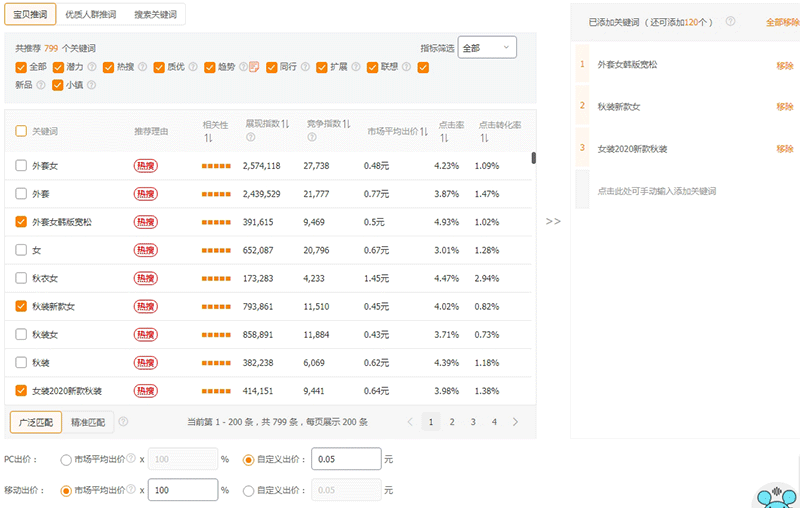This screenshot has height=508, width=800.
Task: Click the >> add-keywords arrow
Action: tap(553, 221)
